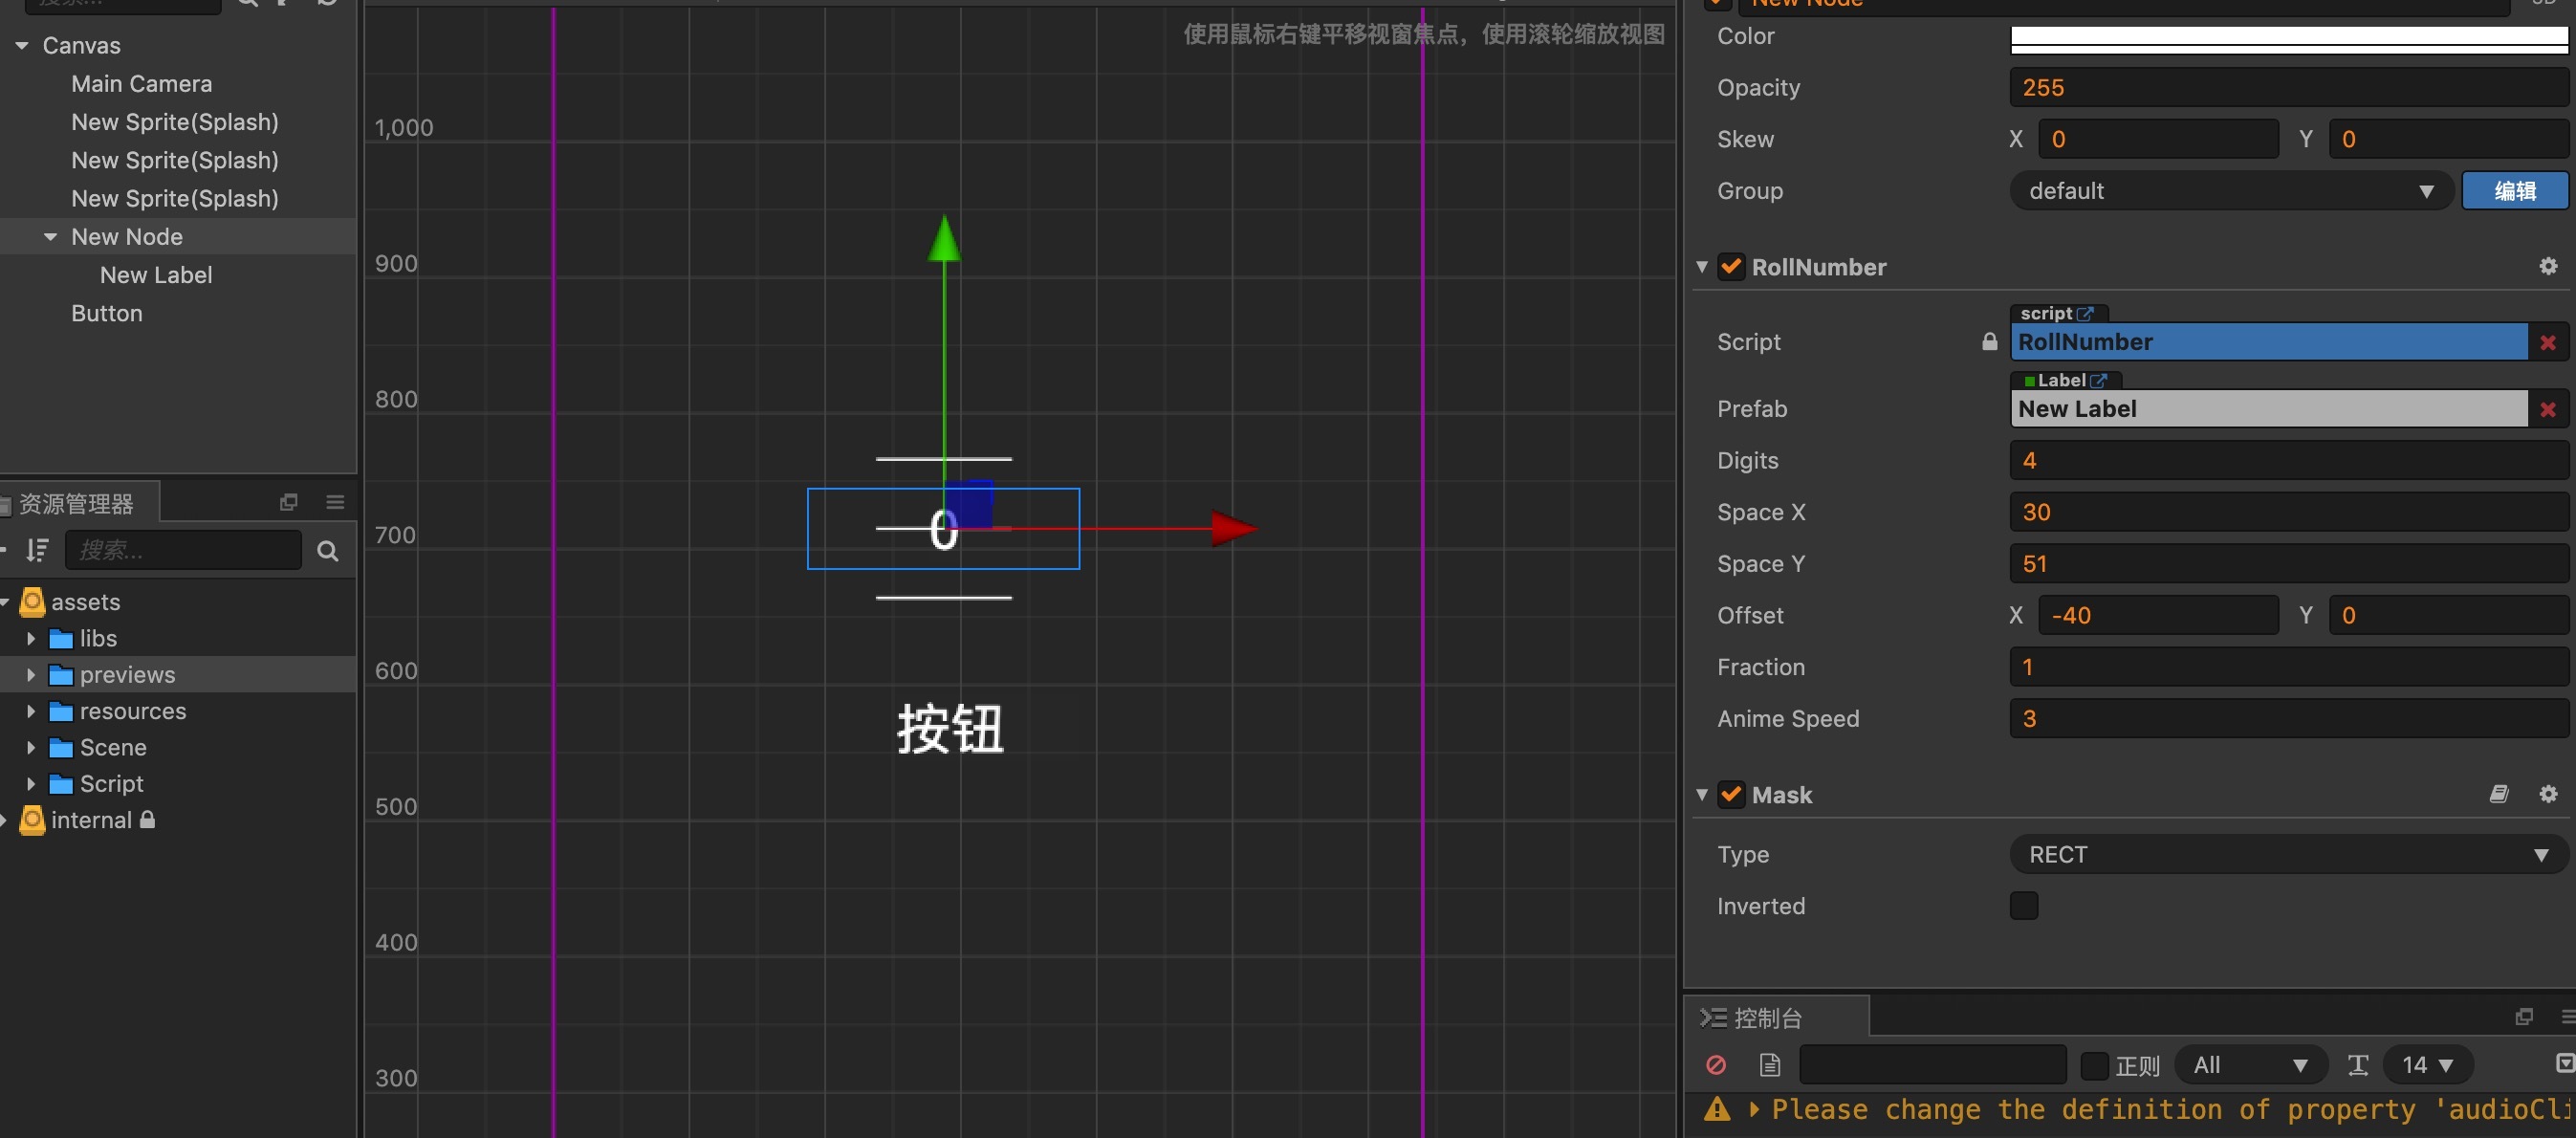Clear the New Label prefab reference

click(x=2547, y=409)
